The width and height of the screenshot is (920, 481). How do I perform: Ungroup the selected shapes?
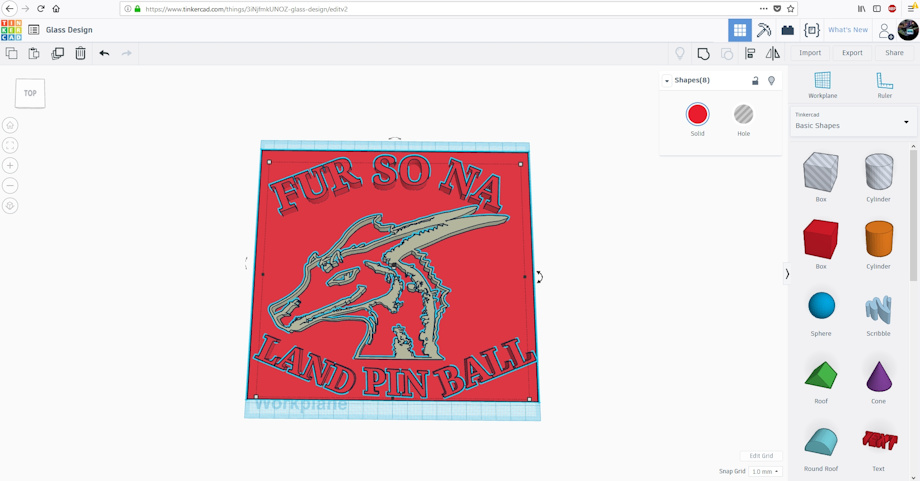pyautogui.click(x=727, y=54)
